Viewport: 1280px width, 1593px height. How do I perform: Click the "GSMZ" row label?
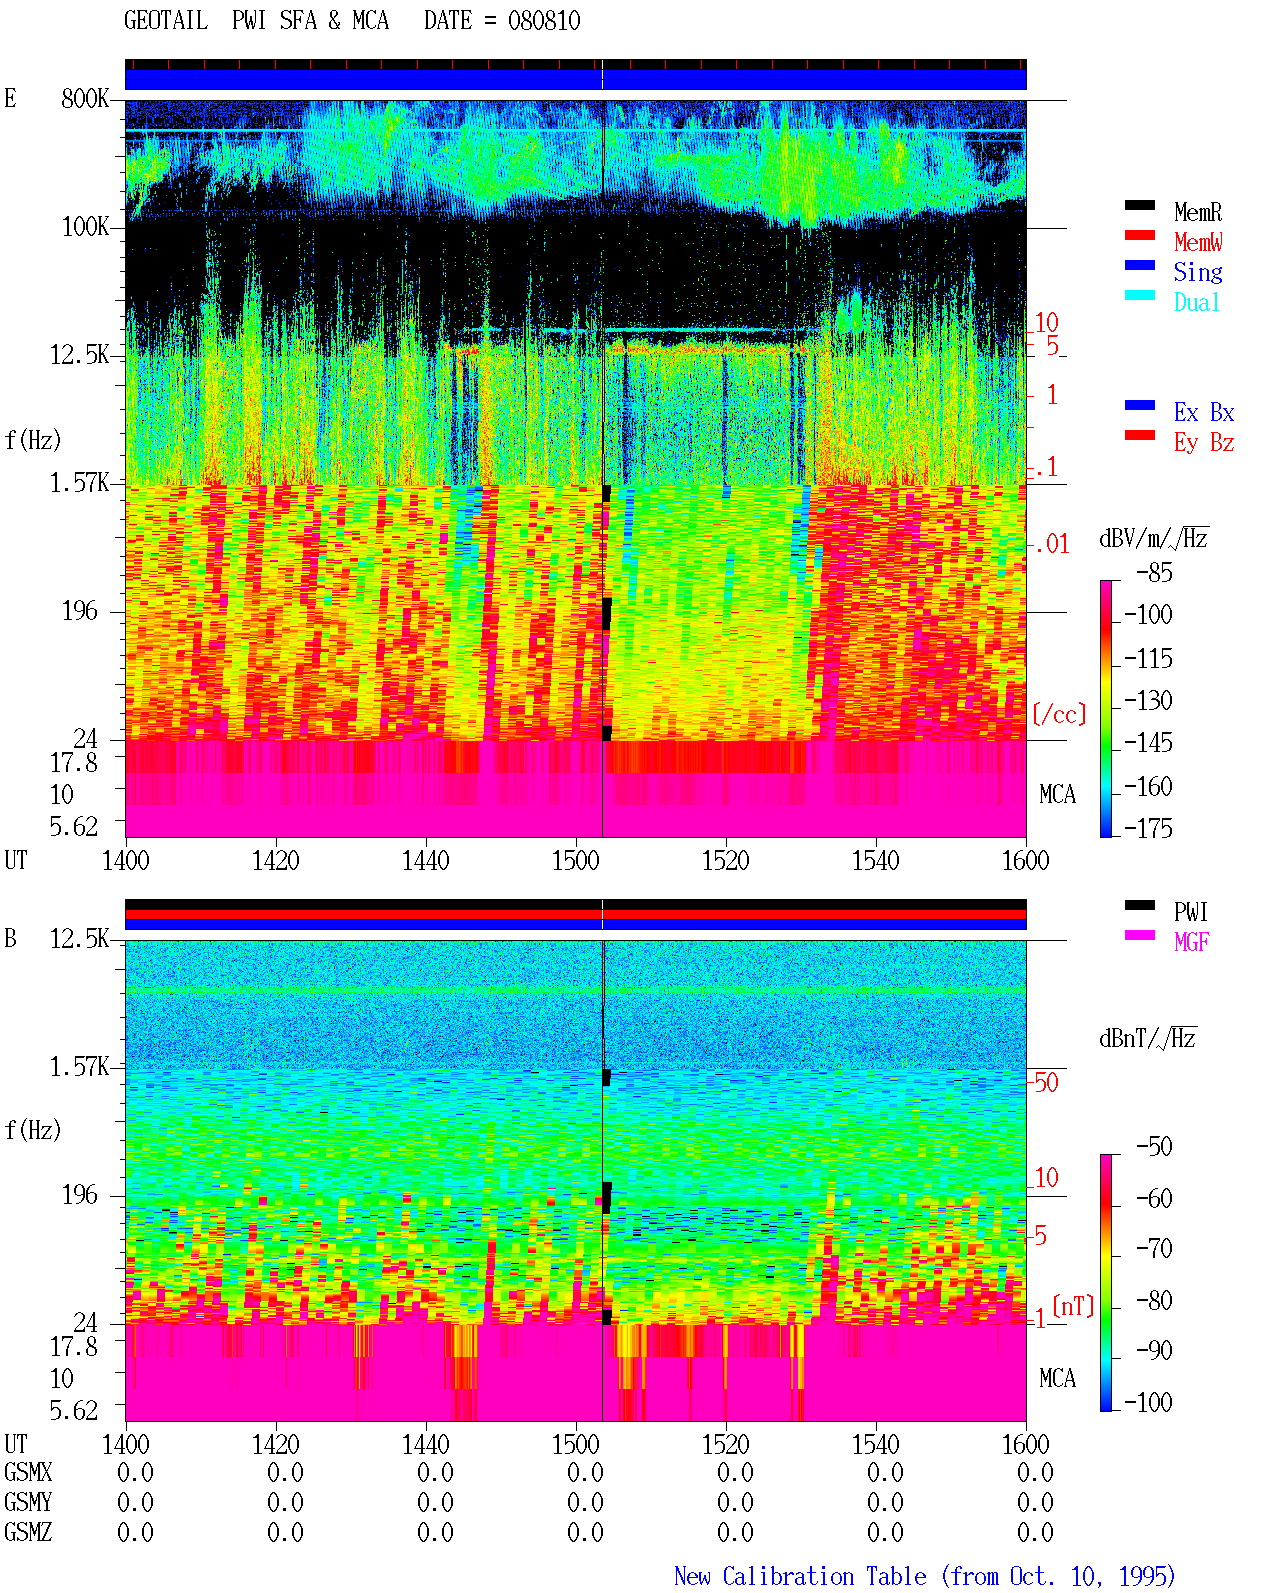coord(28,1532)
